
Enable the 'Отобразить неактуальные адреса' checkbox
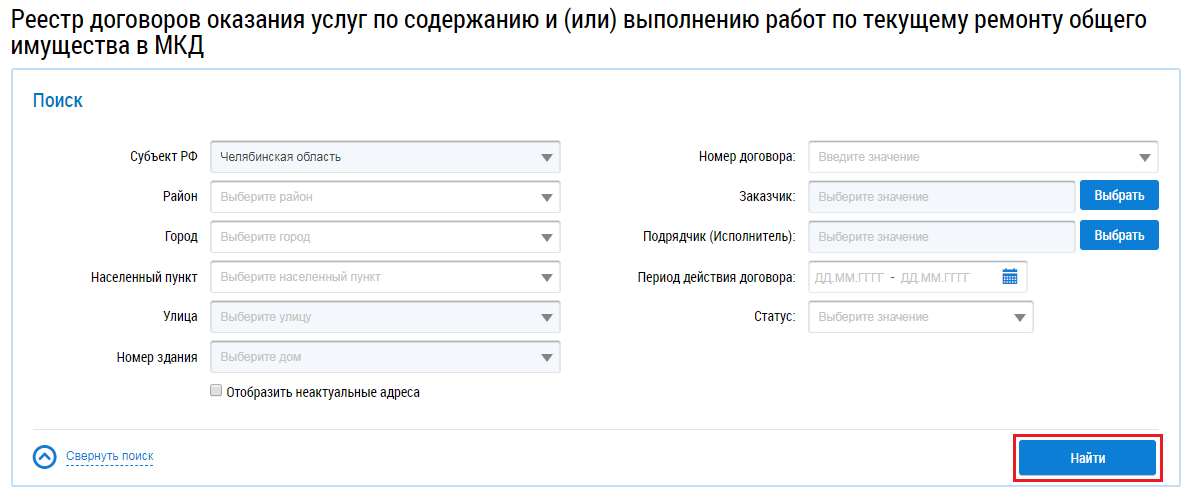tap(216, 392)
